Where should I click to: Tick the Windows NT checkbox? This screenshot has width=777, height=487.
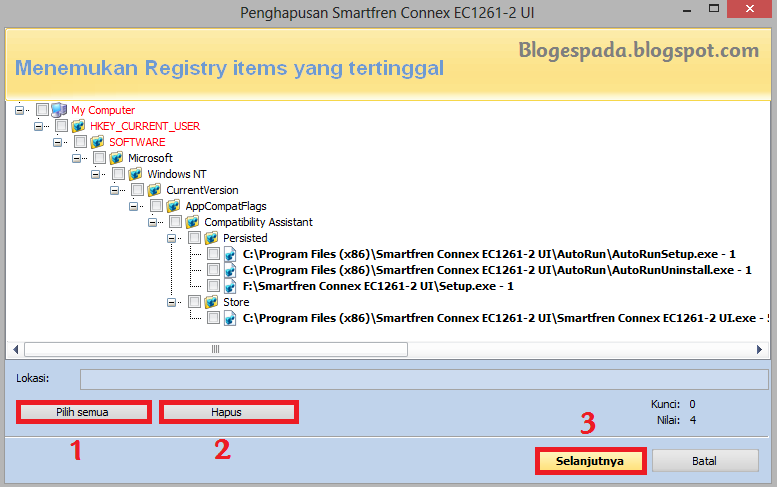click(x=118, y=173)
